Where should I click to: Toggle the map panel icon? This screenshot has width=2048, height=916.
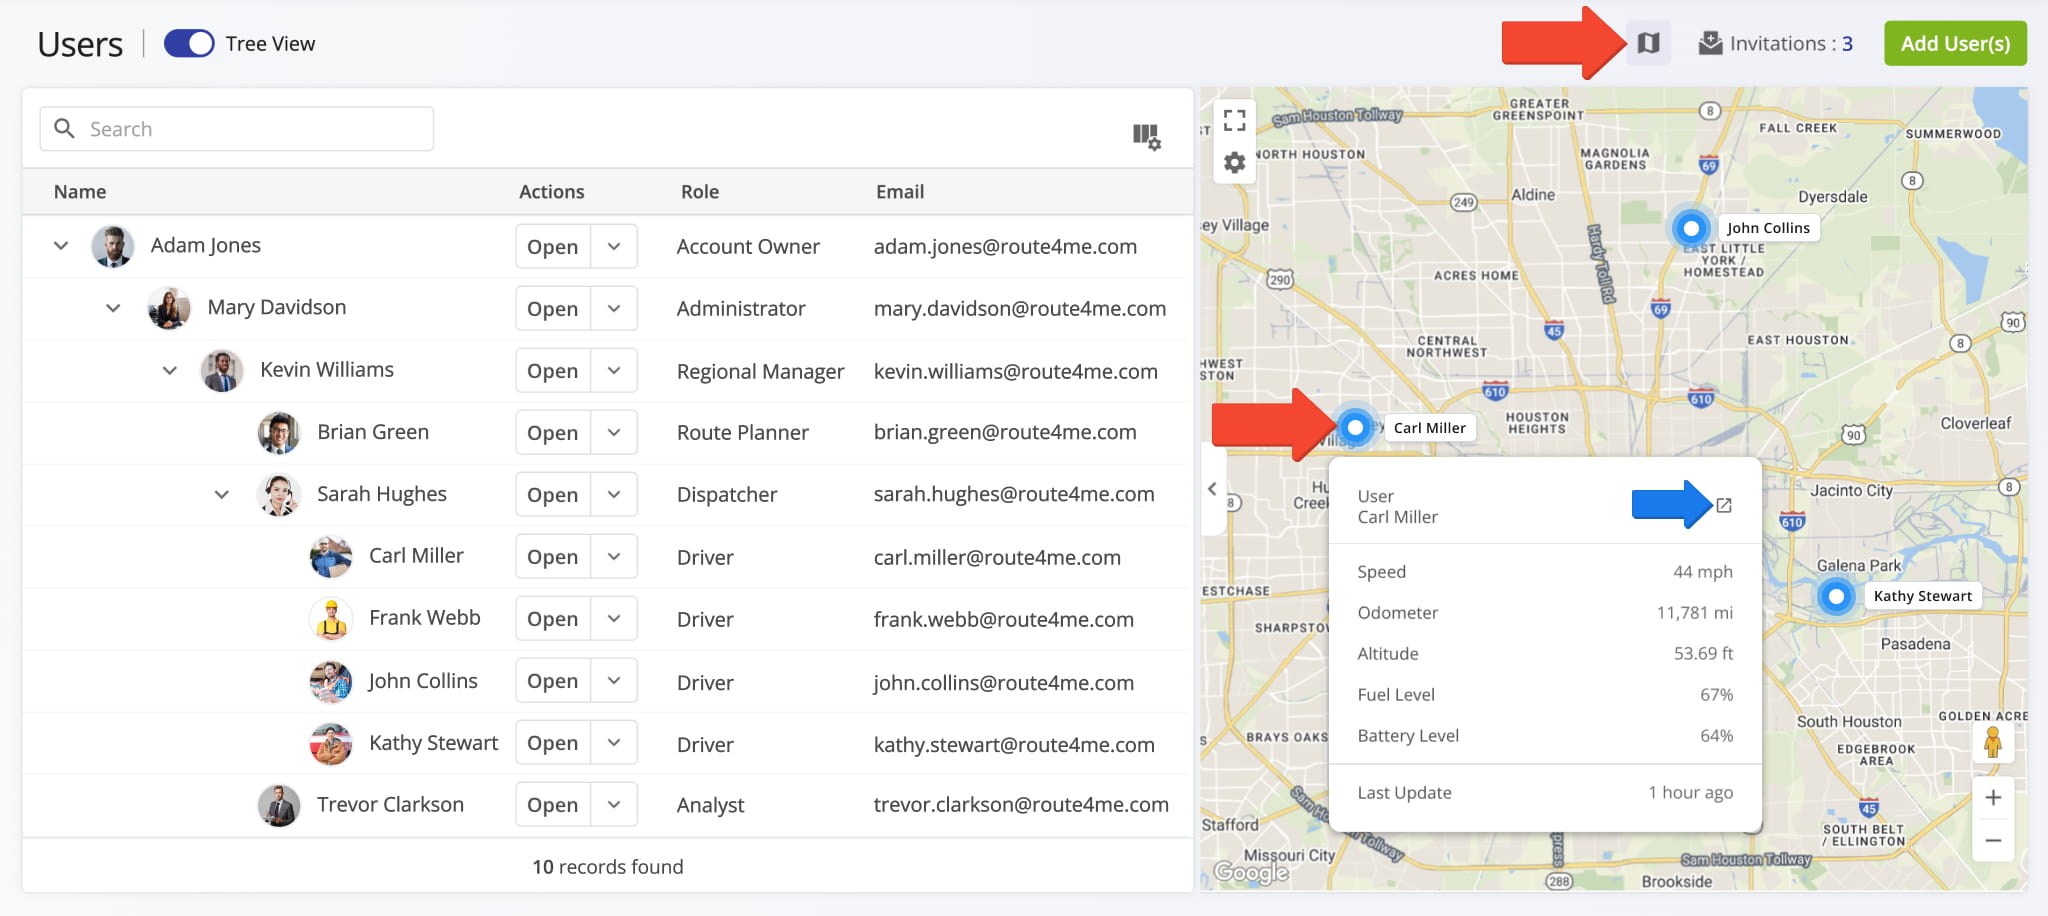[1648, 43]
